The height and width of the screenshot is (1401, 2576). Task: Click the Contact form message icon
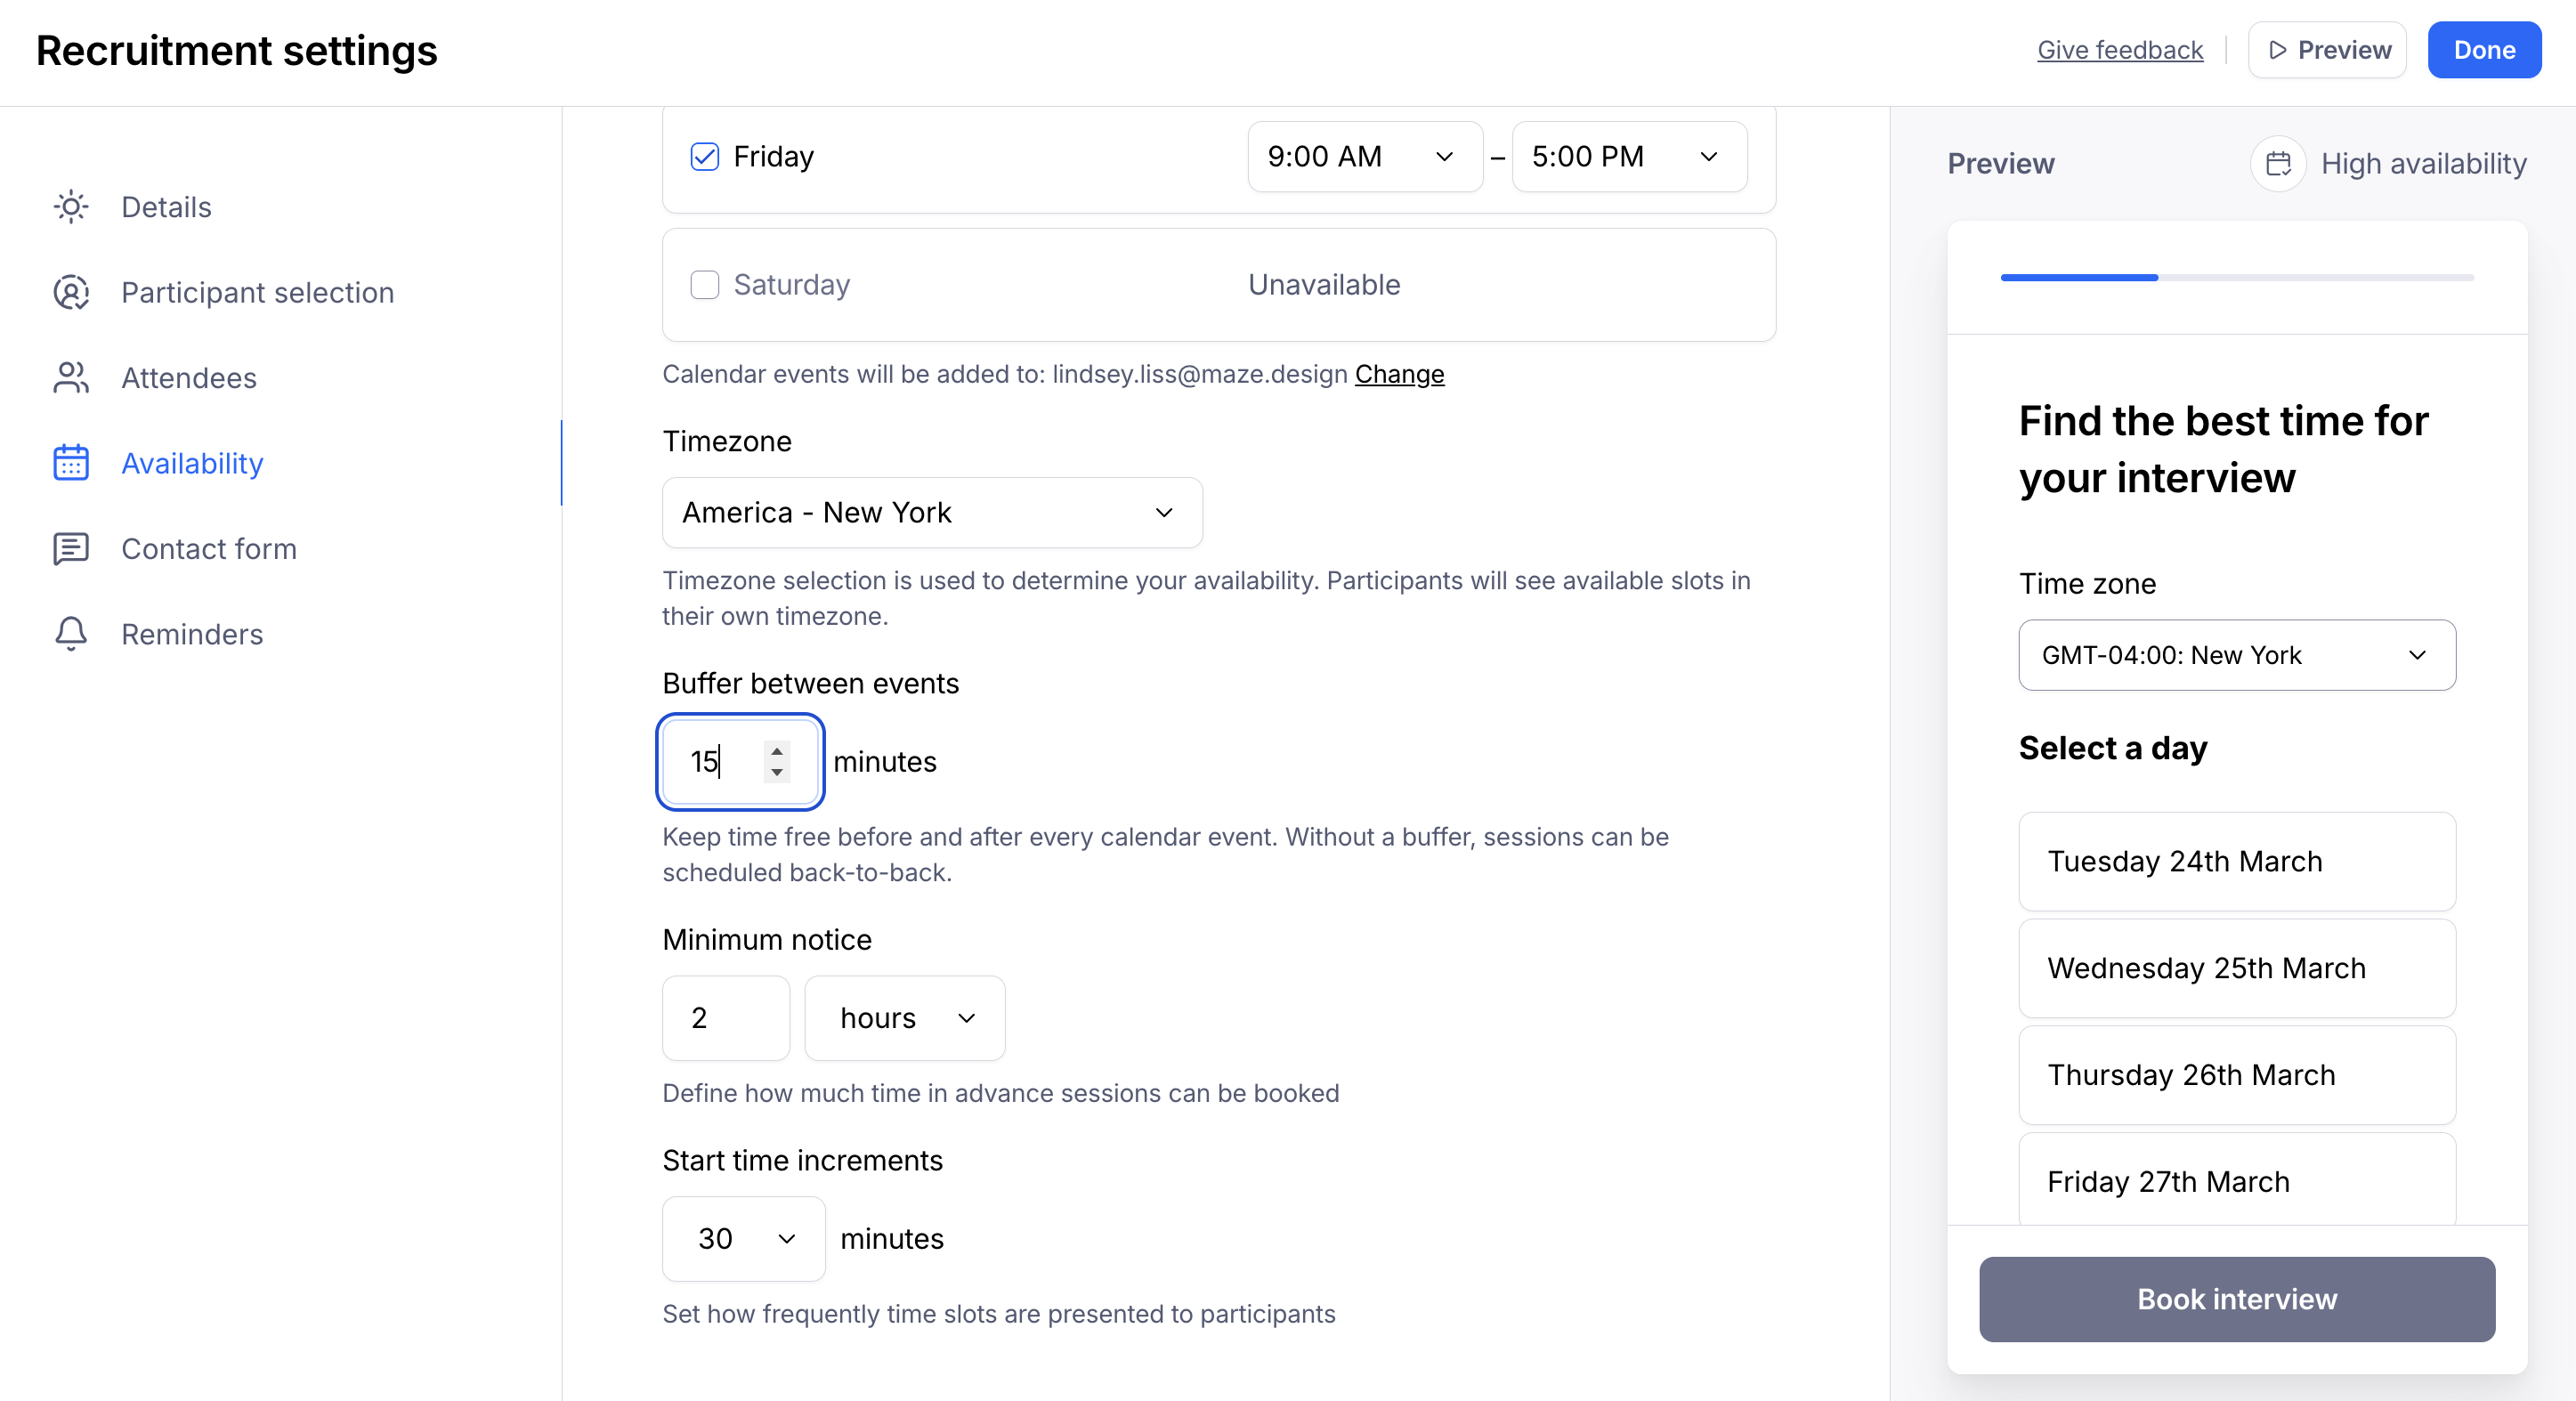click(71, 549)
